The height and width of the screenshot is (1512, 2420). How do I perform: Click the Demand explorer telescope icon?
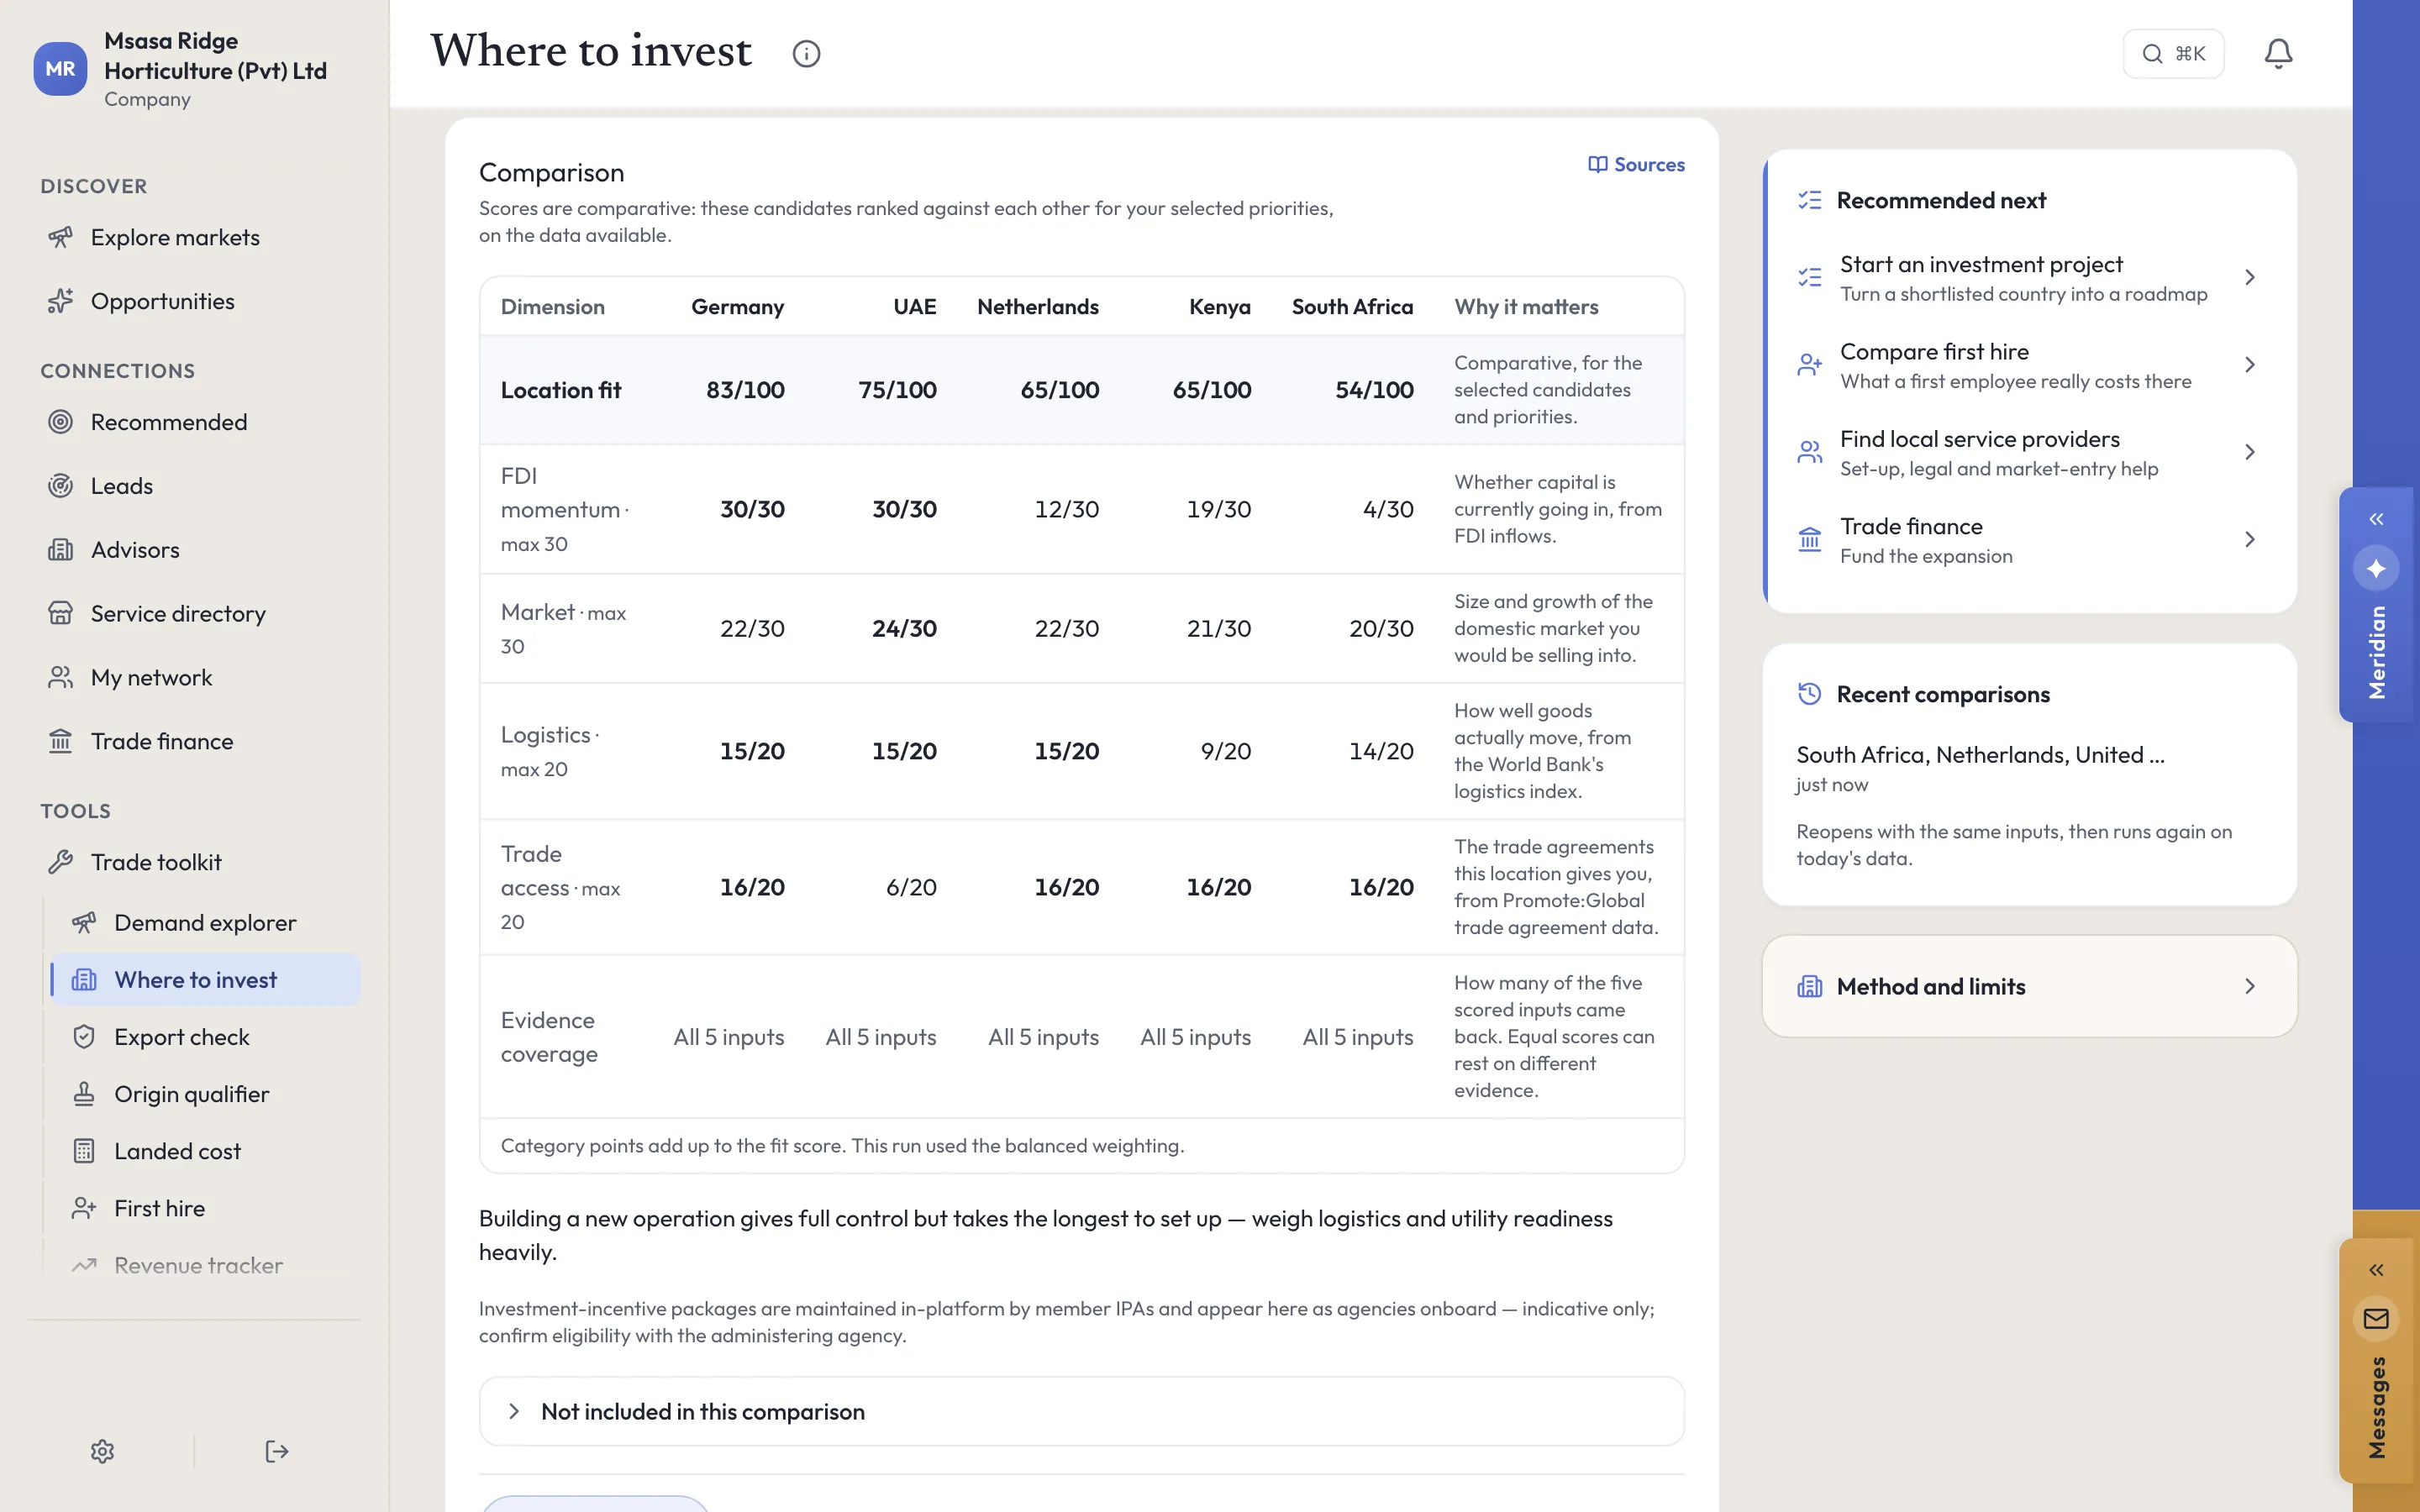click(x=84, y=922)
